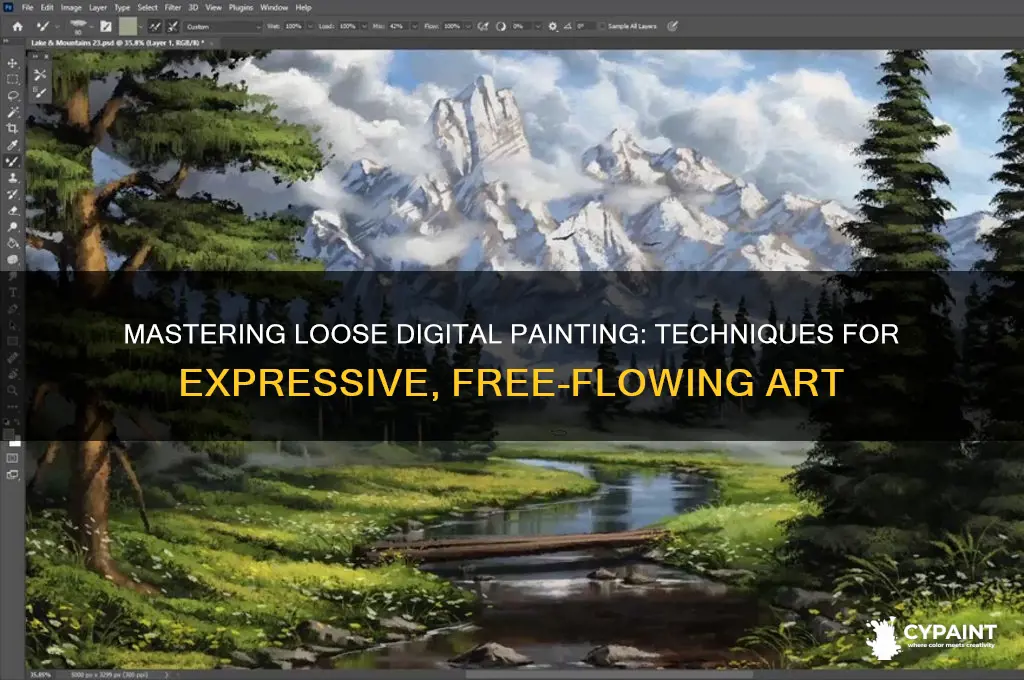Toggle Load brush after each stroke
The image size is (1024, 680).
[x=155, y=27]
